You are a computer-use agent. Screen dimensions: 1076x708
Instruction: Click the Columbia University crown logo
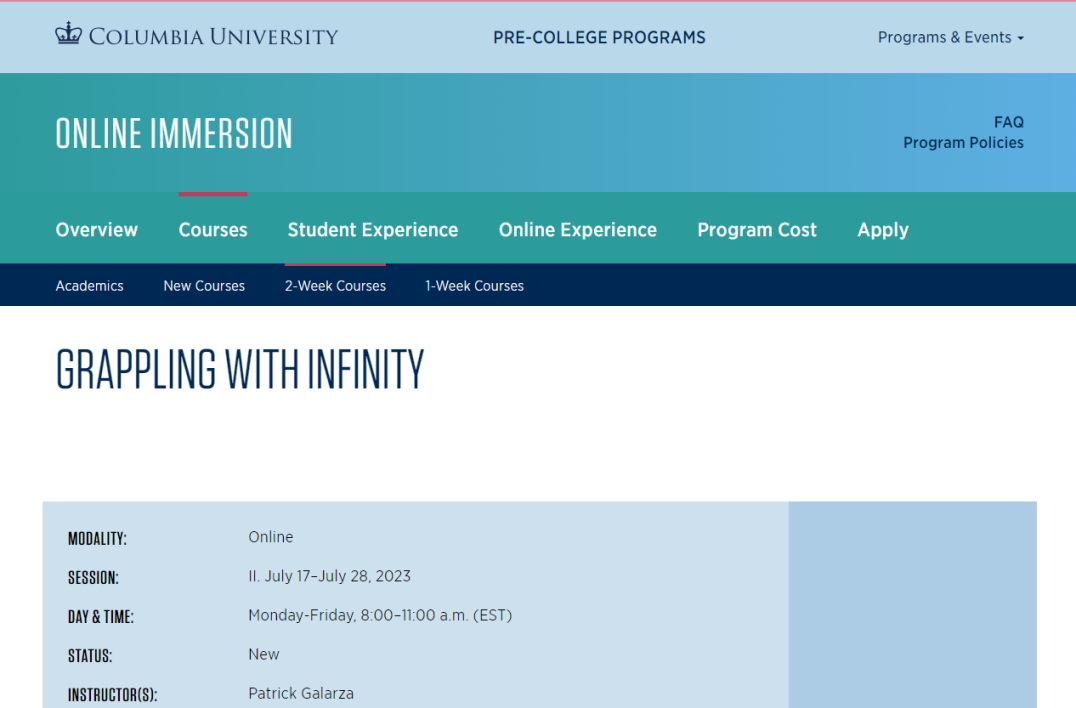click(x=69, y=34)
